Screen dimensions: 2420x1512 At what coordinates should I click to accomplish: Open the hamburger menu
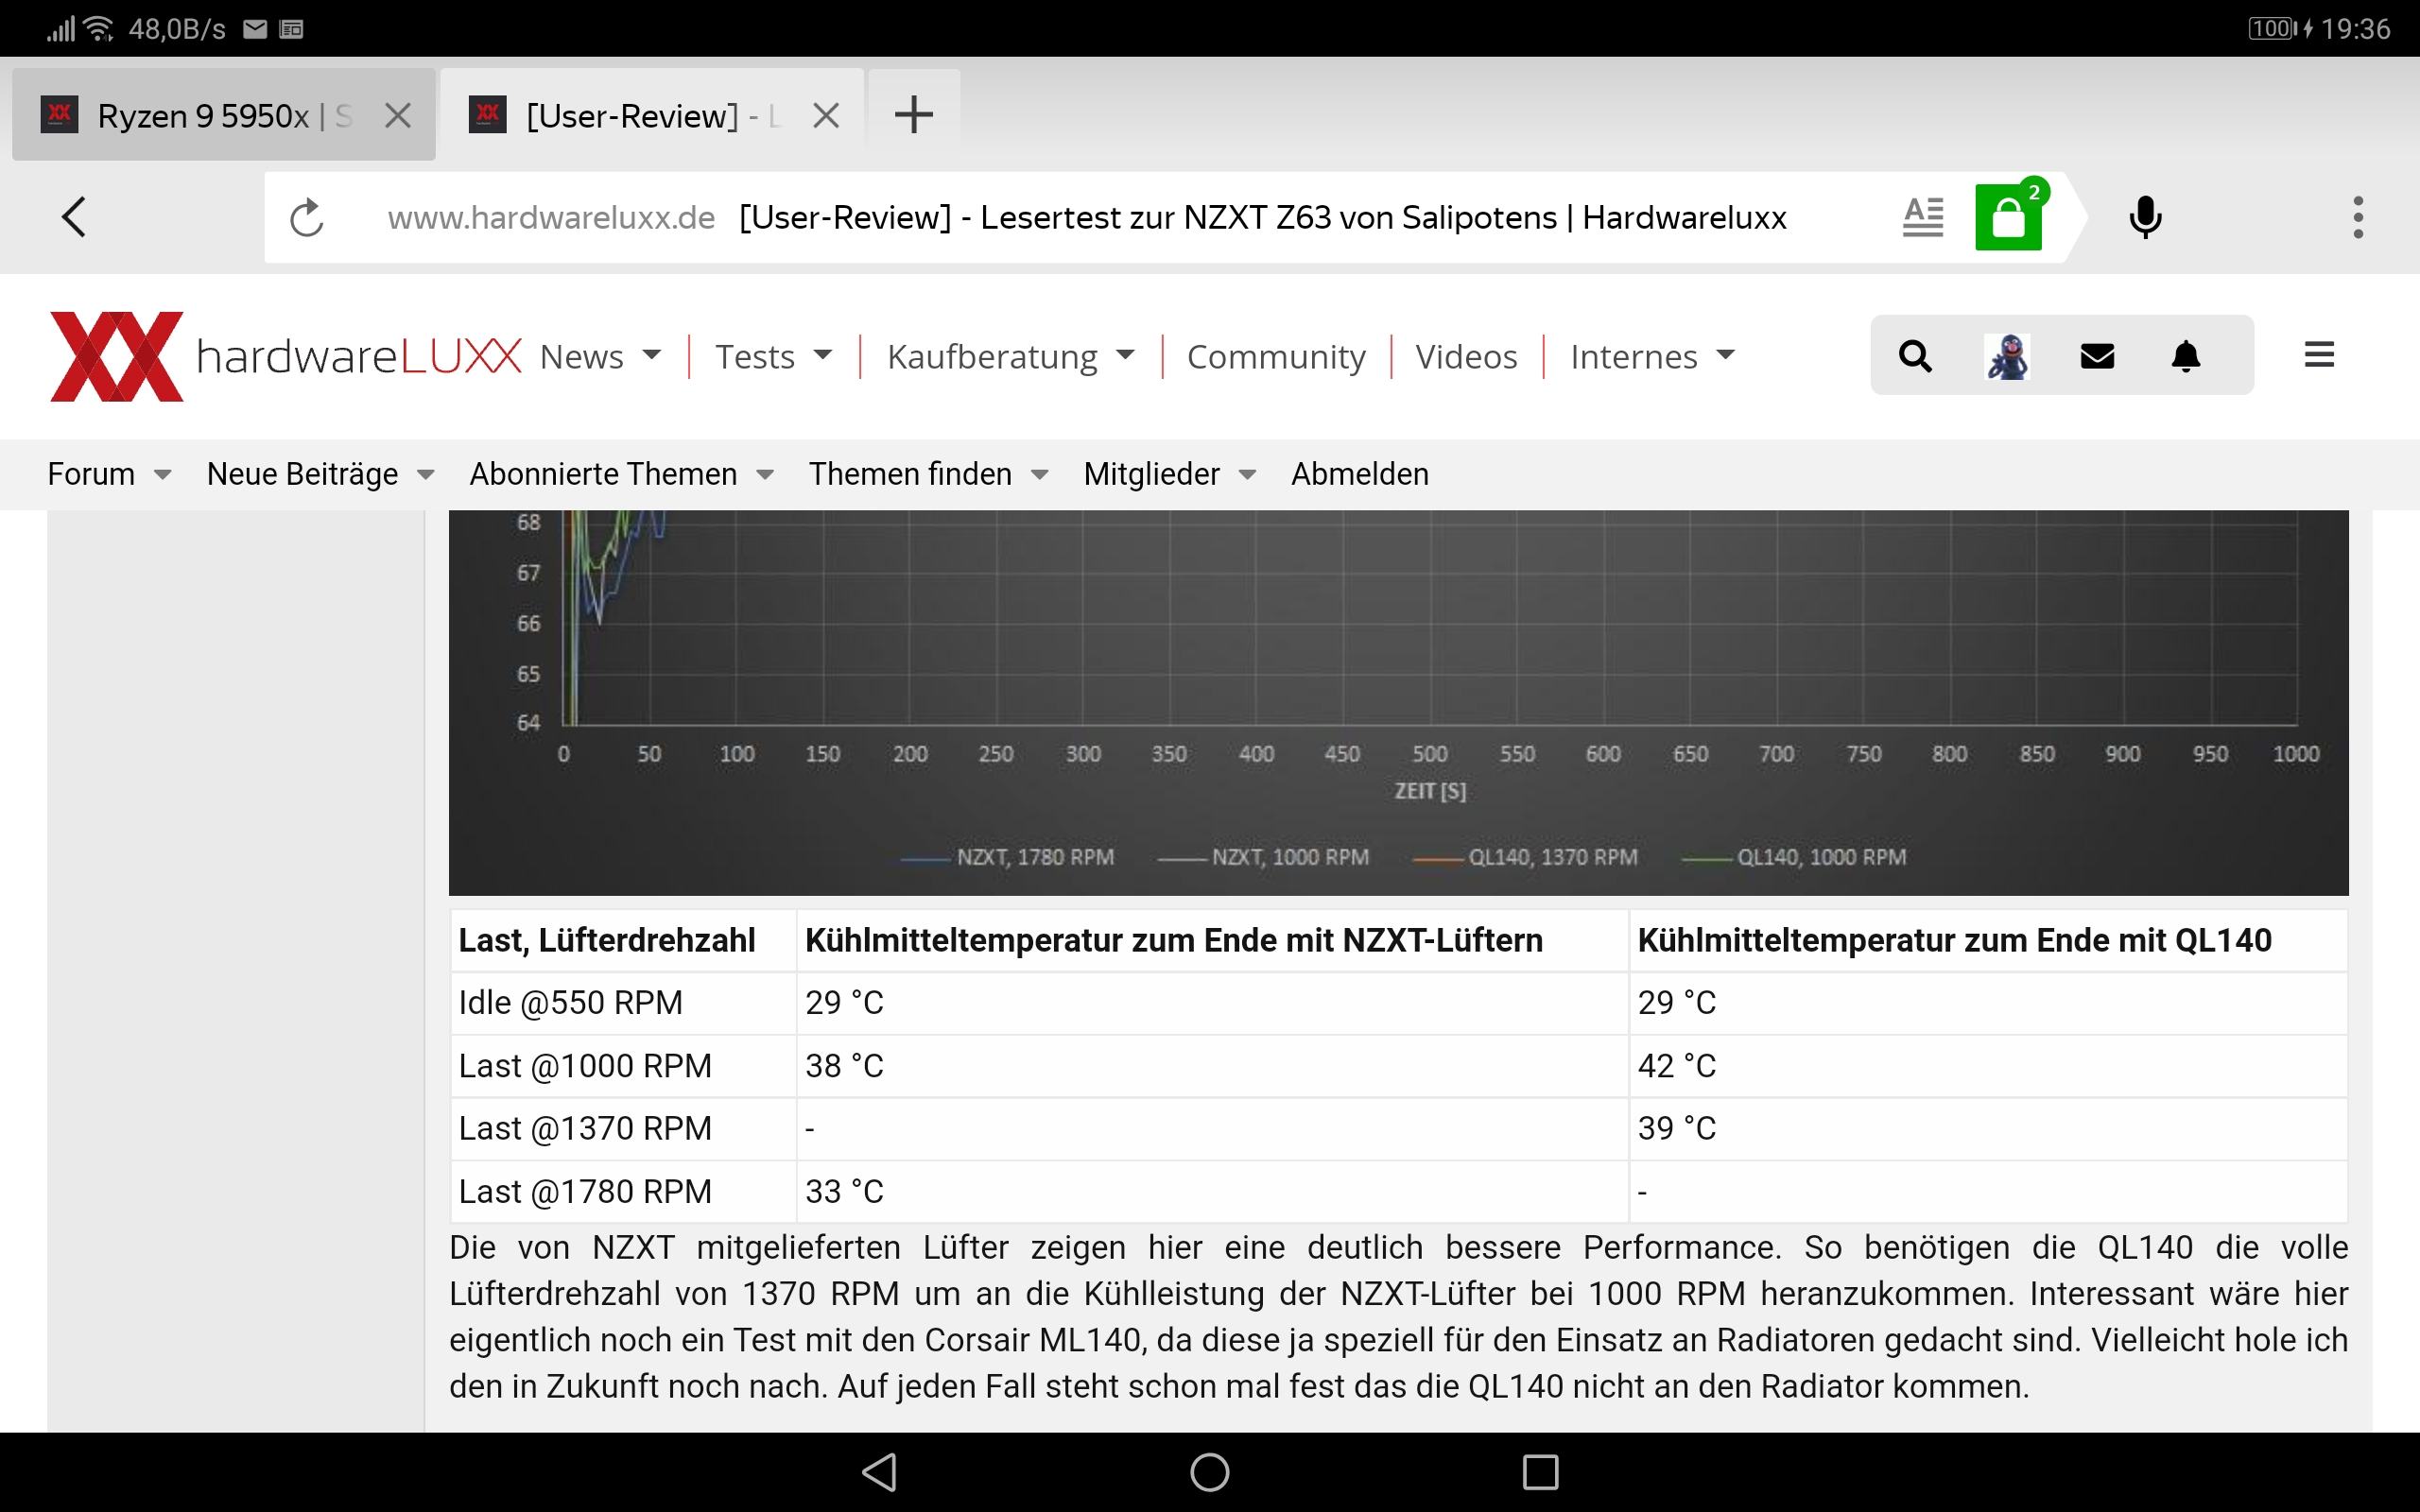[x=2319, y=354]
